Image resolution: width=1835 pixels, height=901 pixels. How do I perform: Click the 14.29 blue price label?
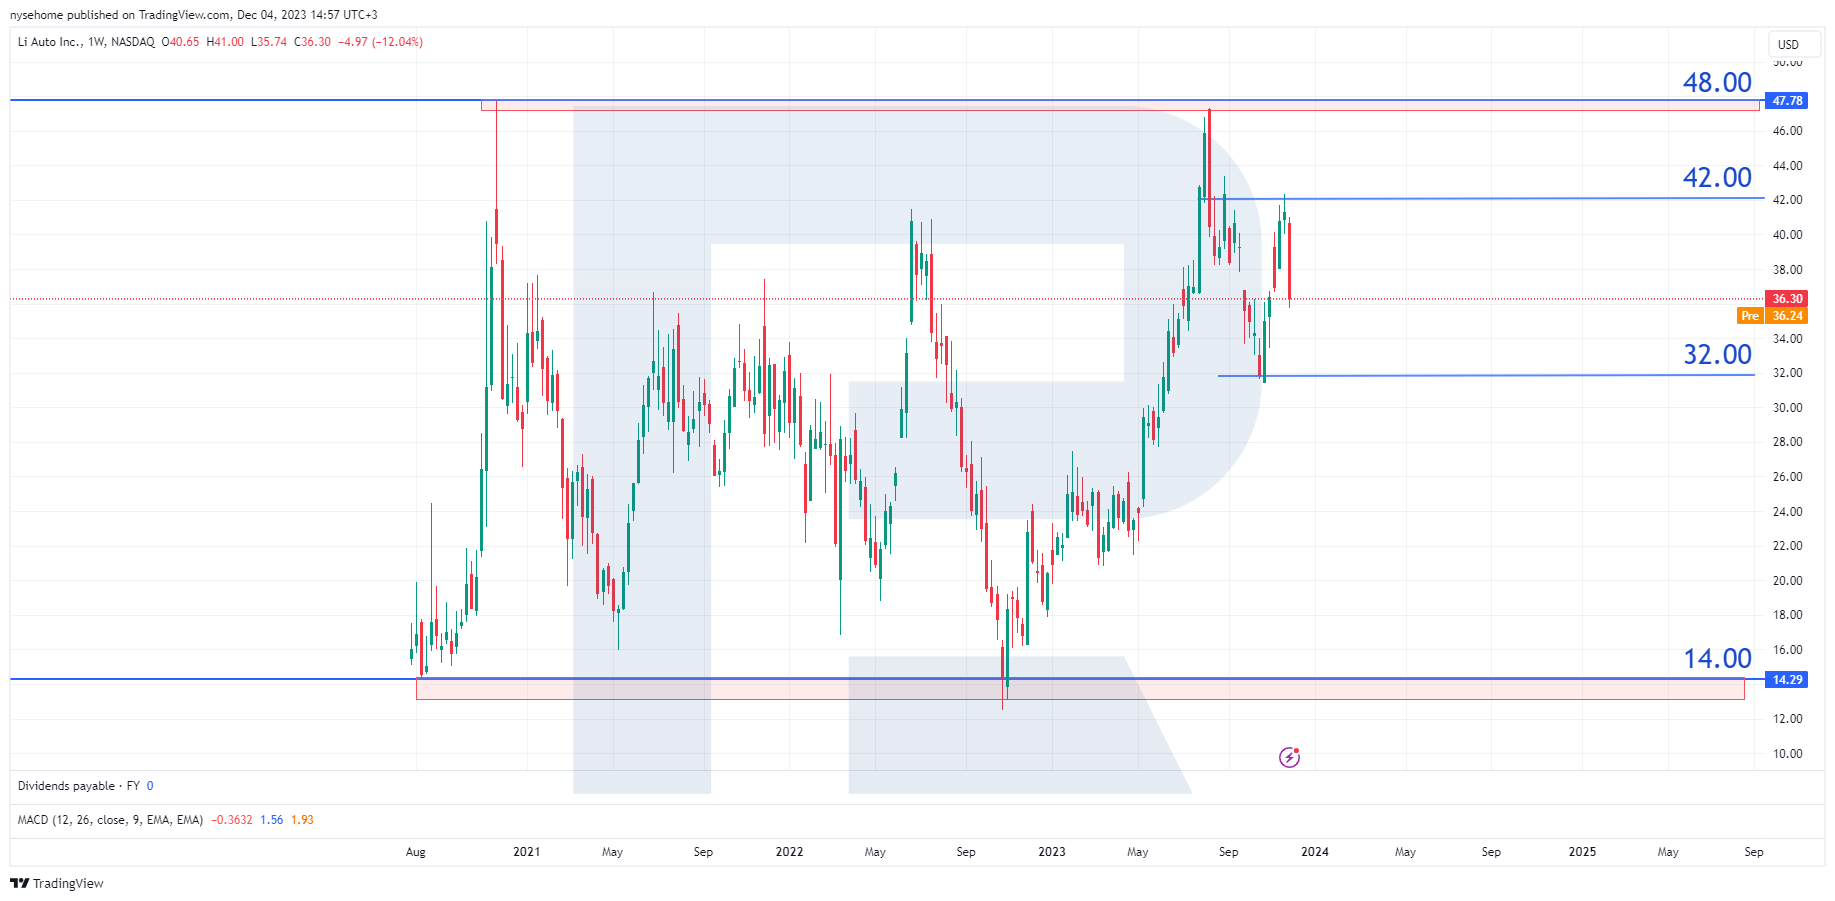(1787, 680)
